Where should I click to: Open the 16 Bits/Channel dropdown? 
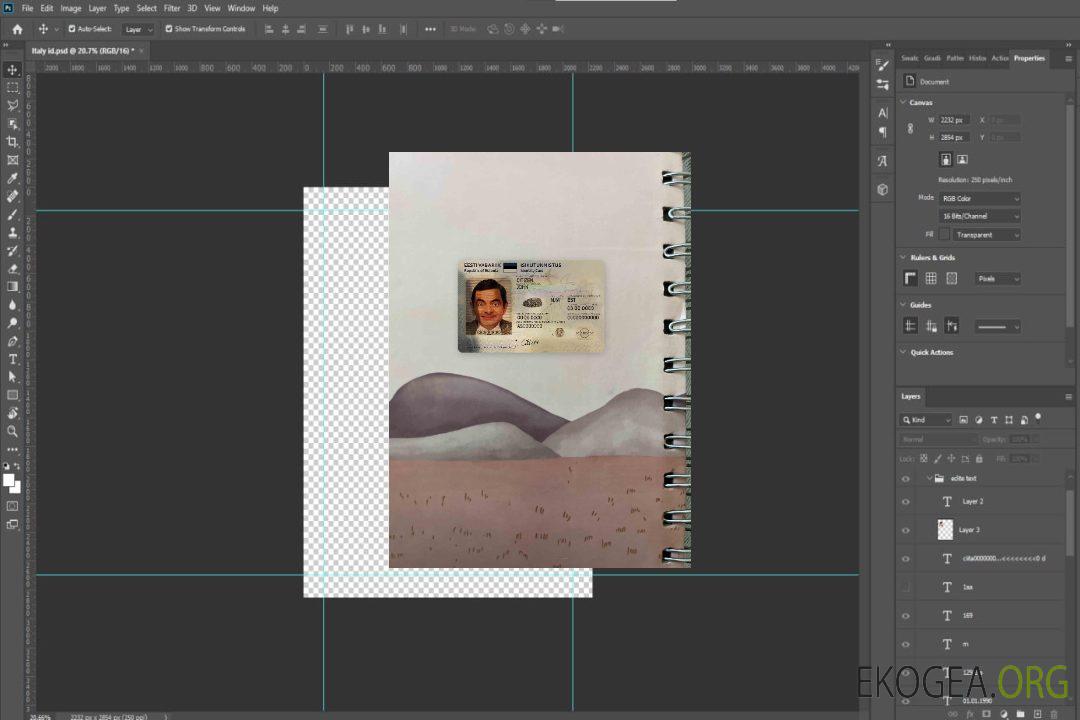click(979, 216)
